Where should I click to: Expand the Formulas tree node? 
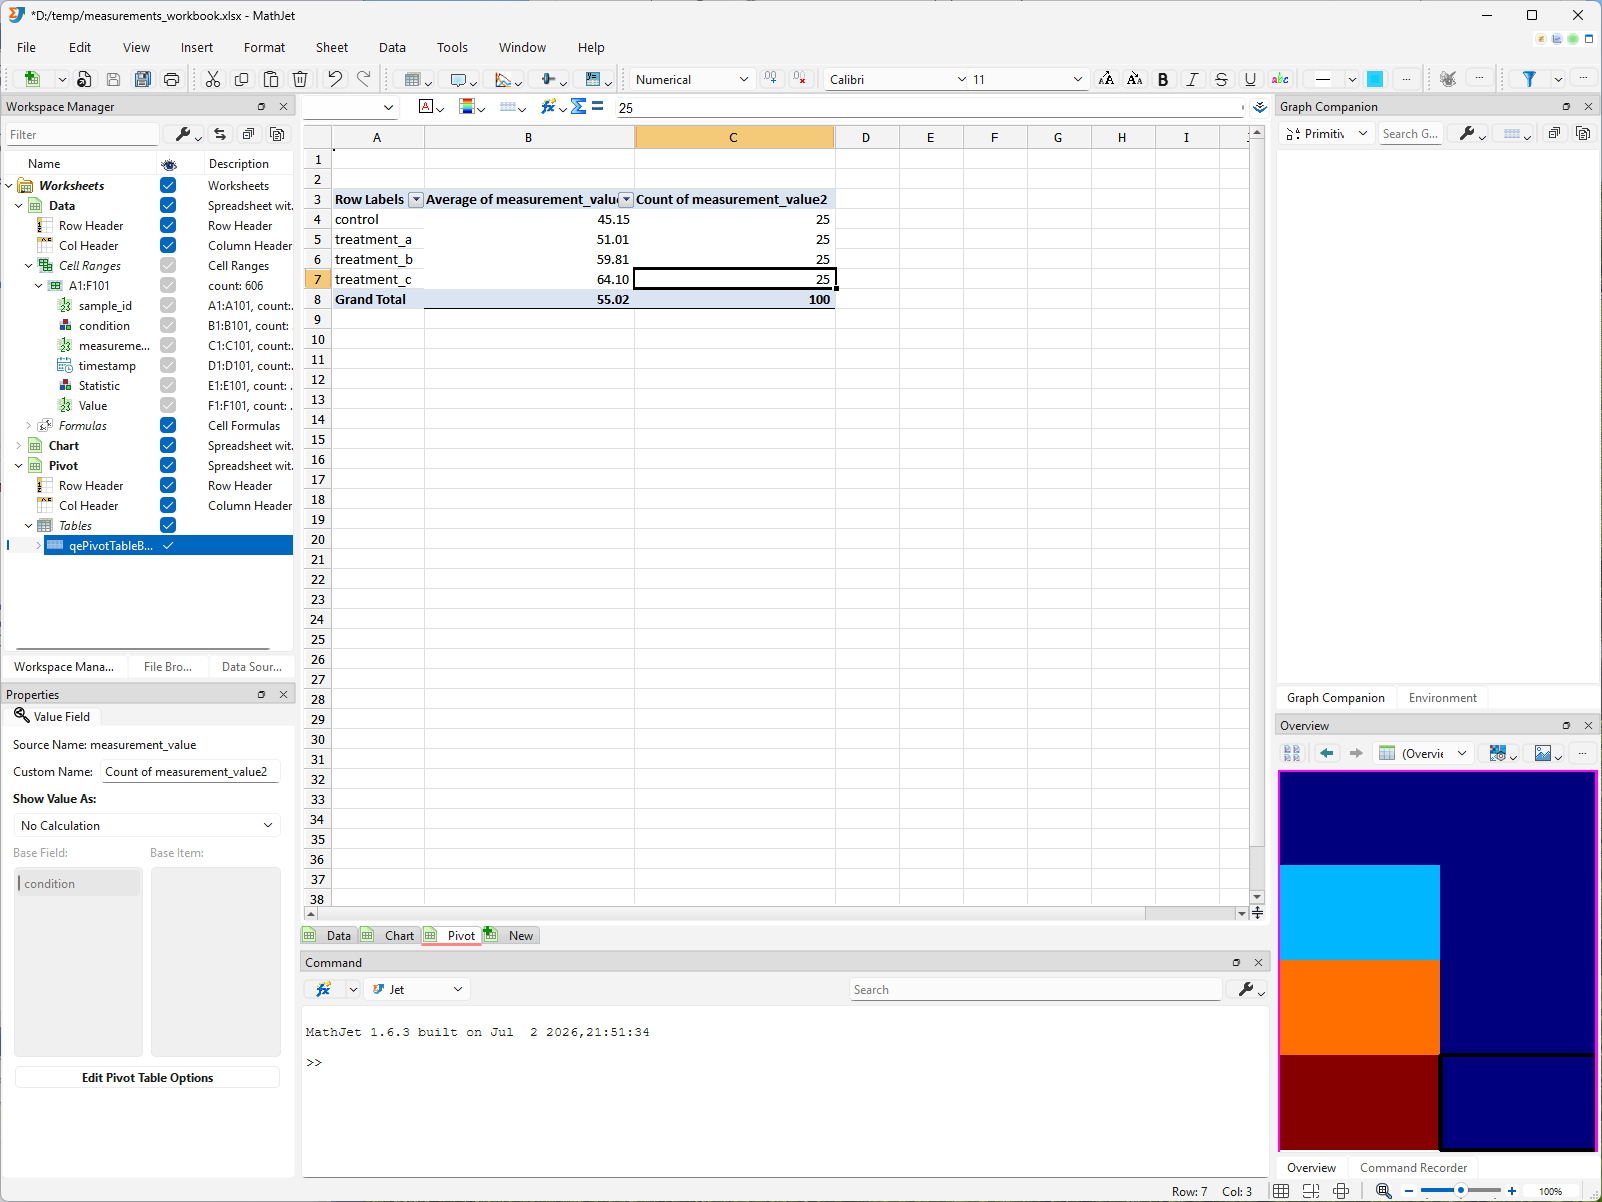pos(28,425)
